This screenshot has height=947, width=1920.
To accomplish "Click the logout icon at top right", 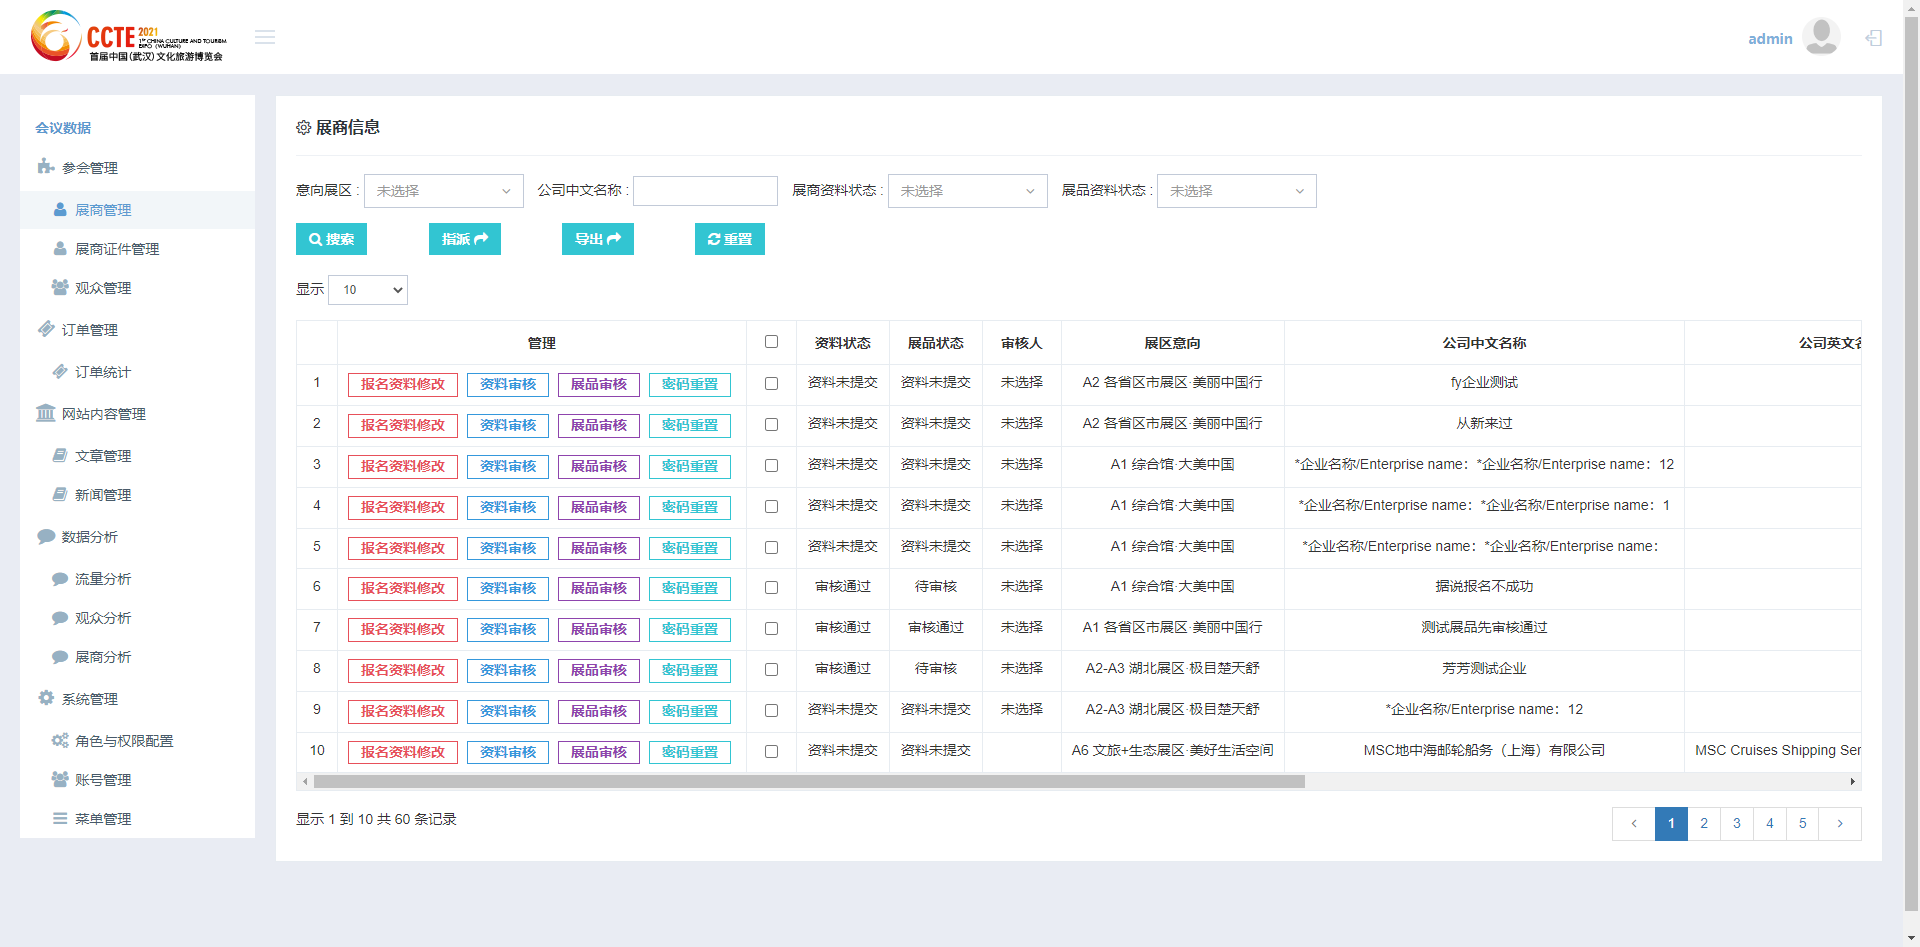I will click(1874, 38).
